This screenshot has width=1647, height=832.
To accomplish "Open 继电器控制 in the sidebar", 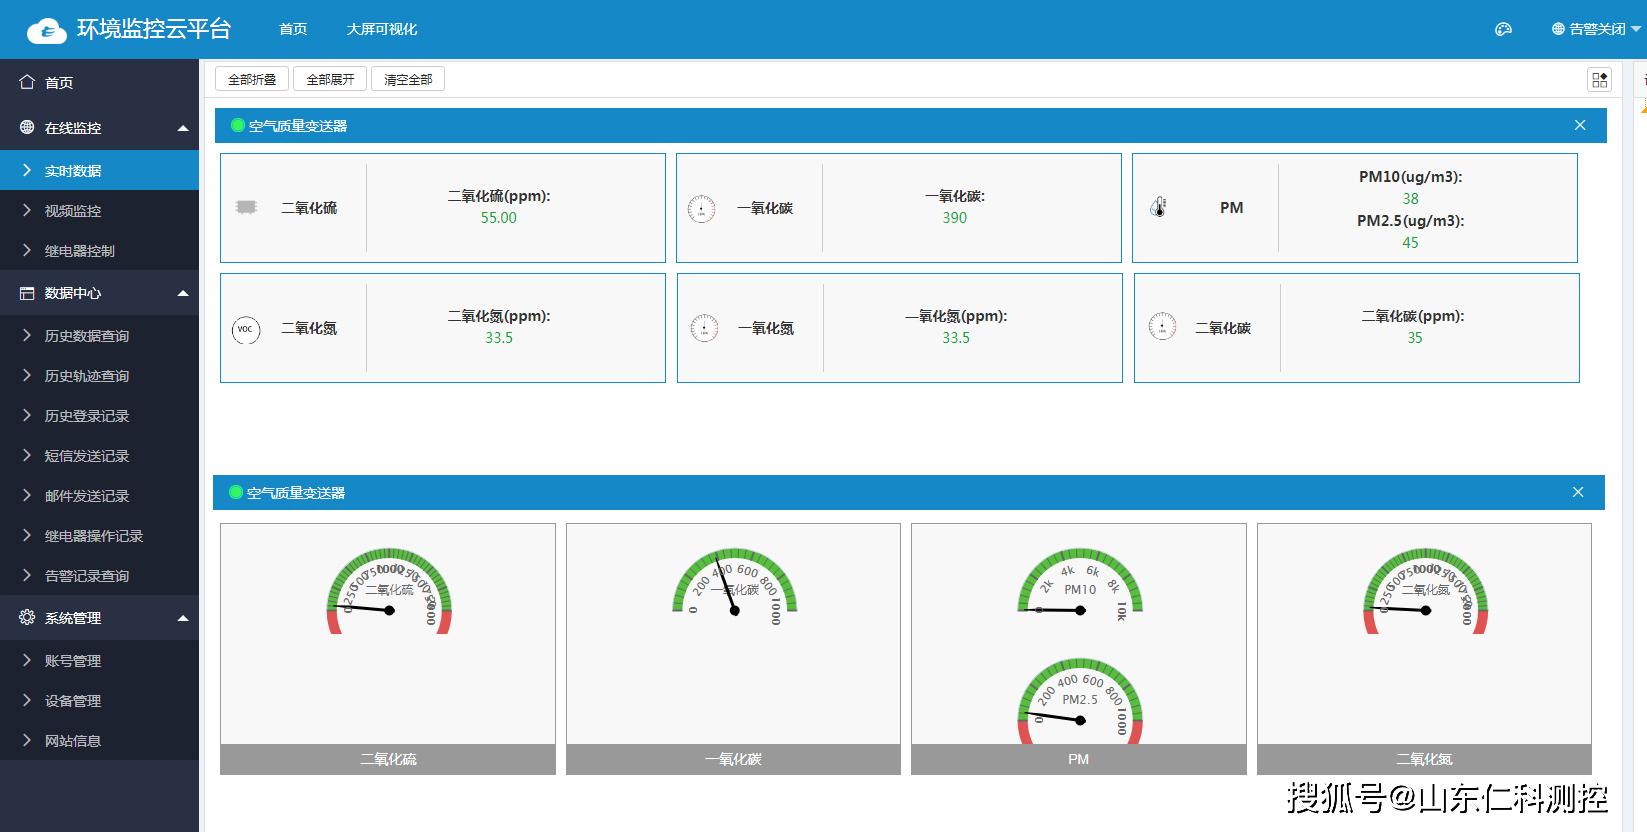I will 99,250.
